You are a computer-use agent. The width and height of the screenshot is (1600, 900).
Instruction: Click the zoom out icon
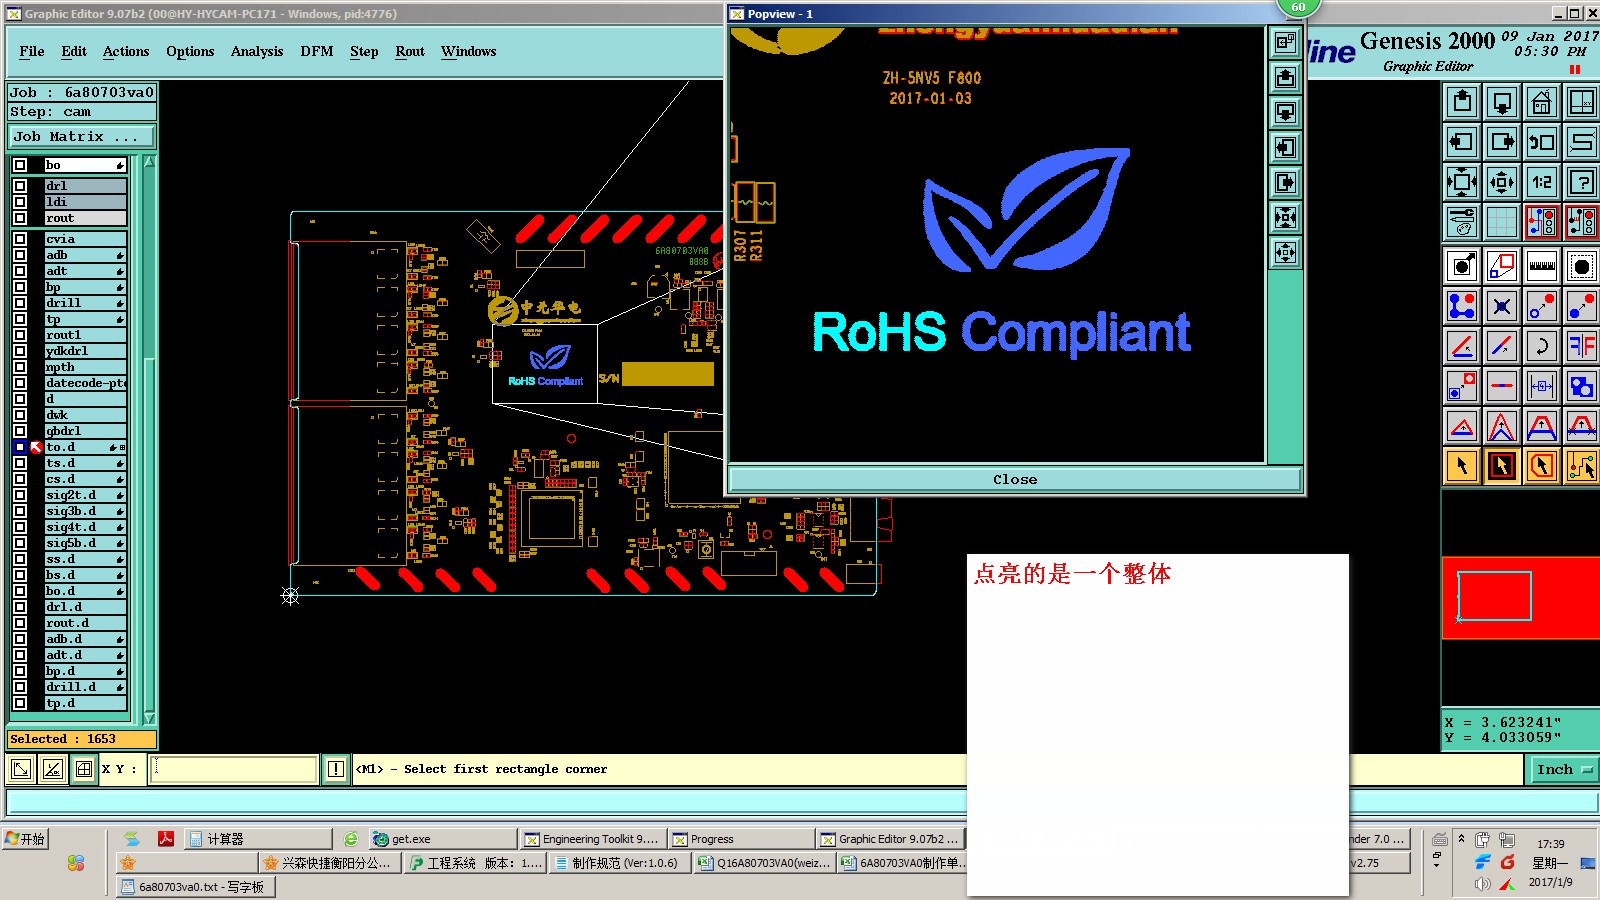click(1502, 181)
